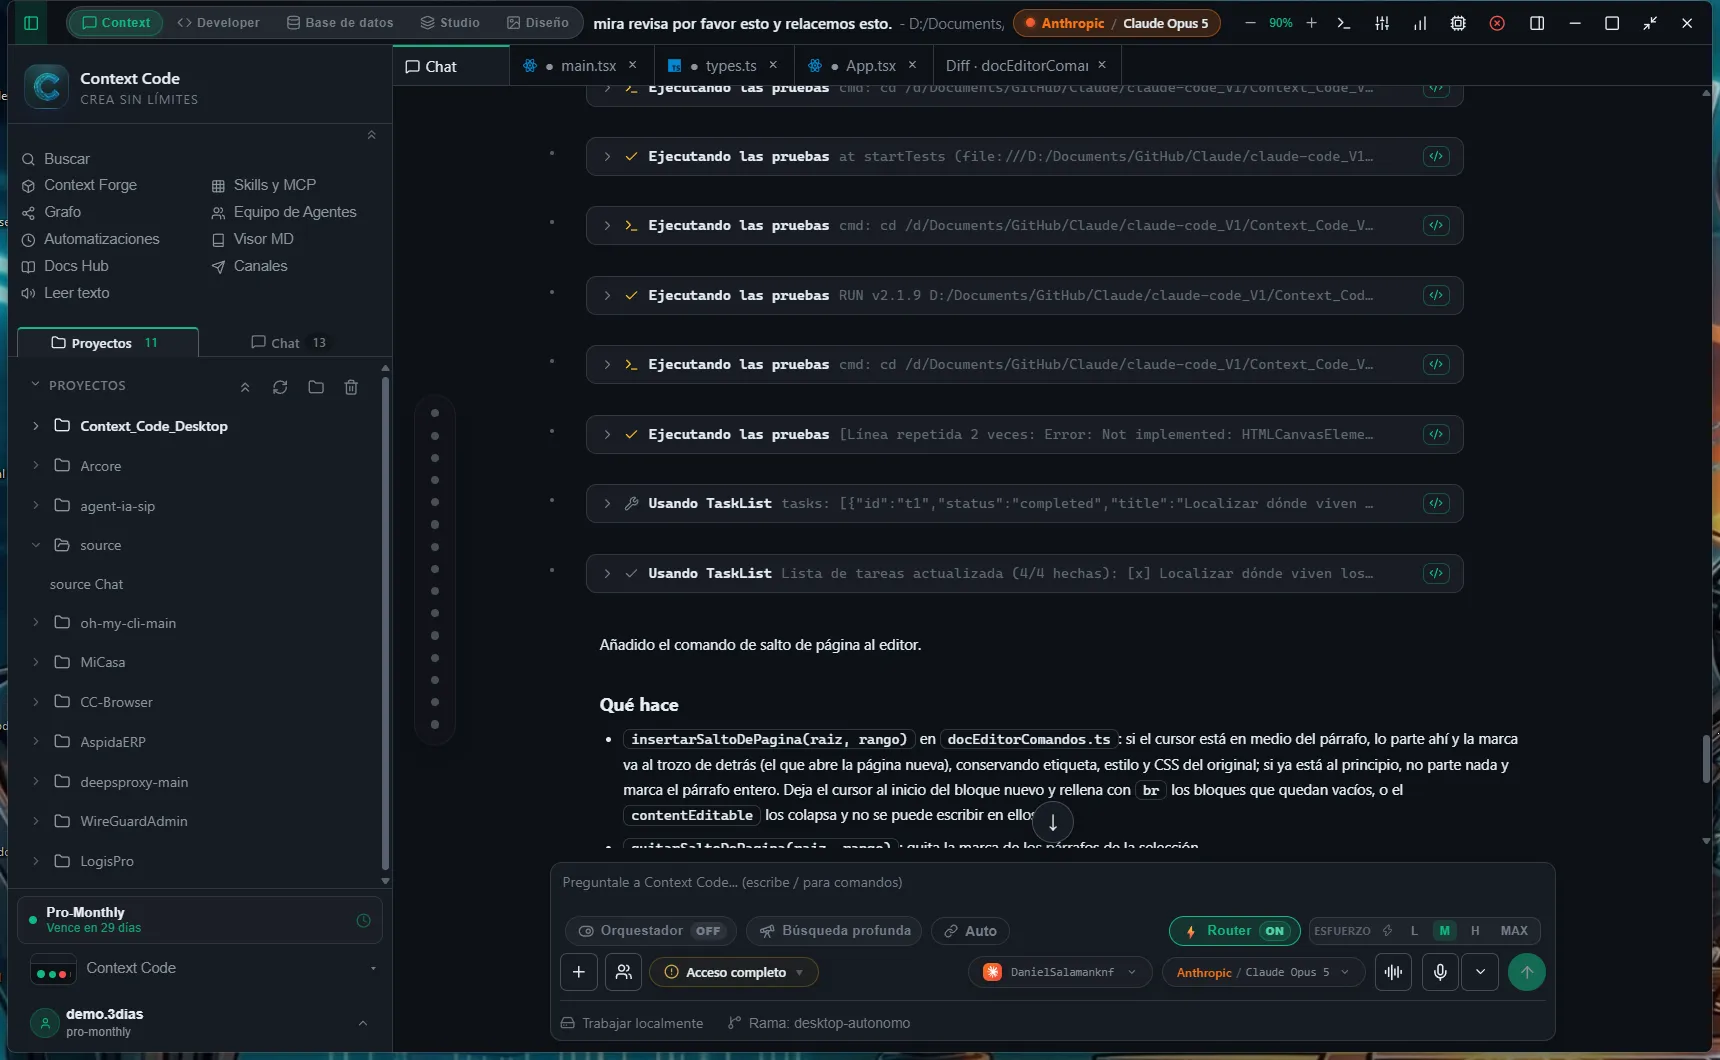Image resolution: width=1720 pixels, height=1060 pixels.
Task: Open the sliders settings icon in the title bar
Action: tap(1382, 23)
